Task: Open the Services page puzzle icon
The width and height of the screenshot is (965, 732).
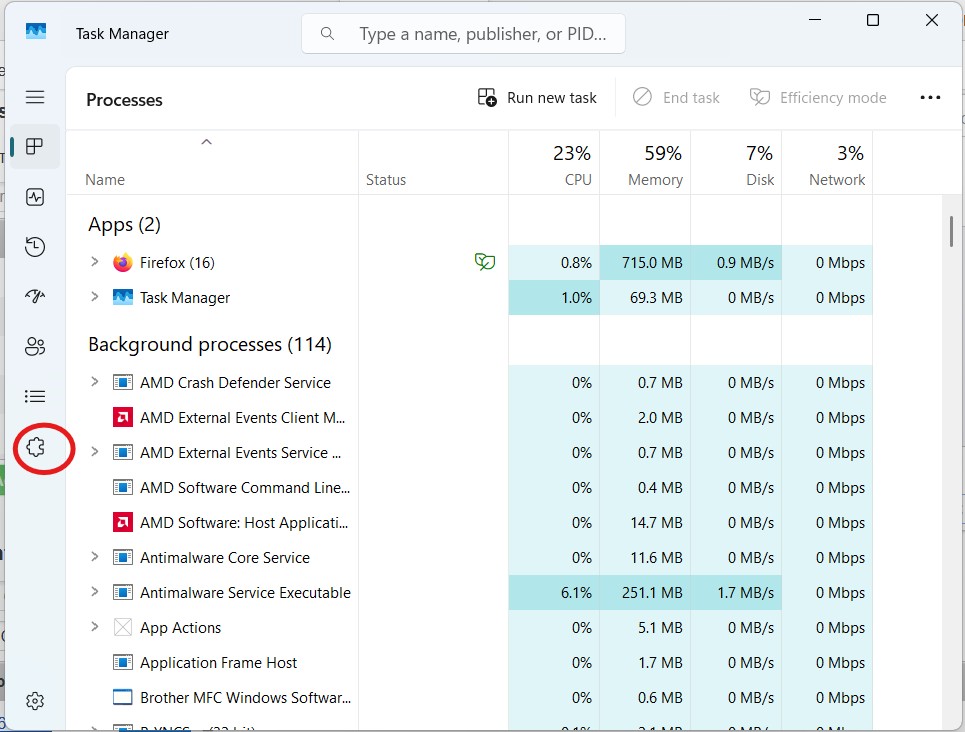Action: pos(35,447)
